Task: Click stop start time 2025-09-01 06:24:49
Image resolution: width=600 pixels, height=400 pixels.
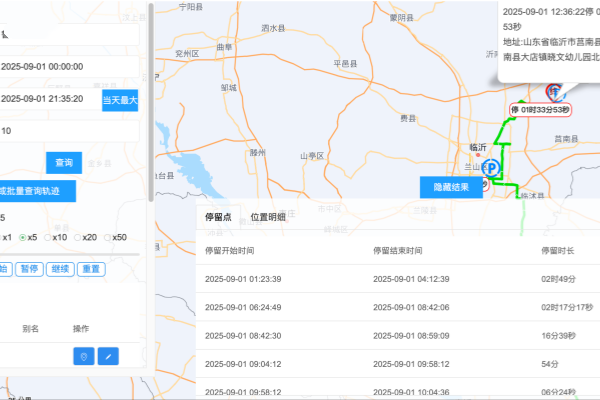Action: click(243, 307)
